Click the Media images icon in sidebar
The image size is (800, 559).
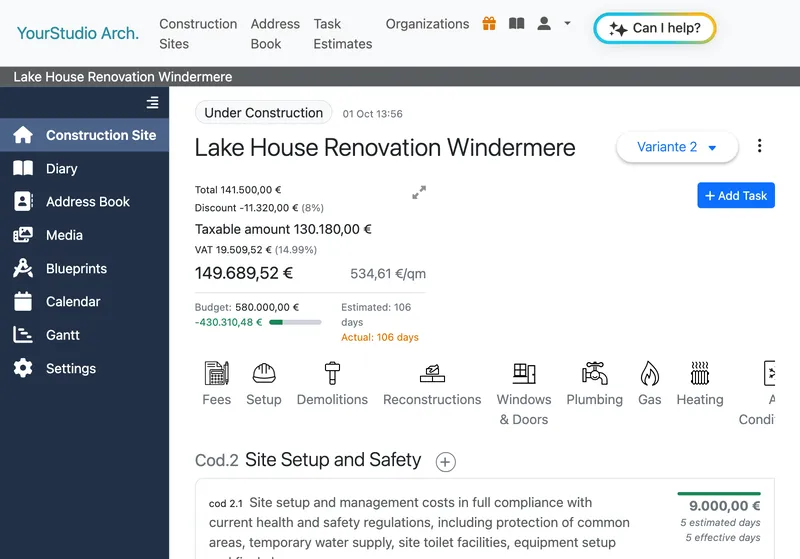coord(23,235)
